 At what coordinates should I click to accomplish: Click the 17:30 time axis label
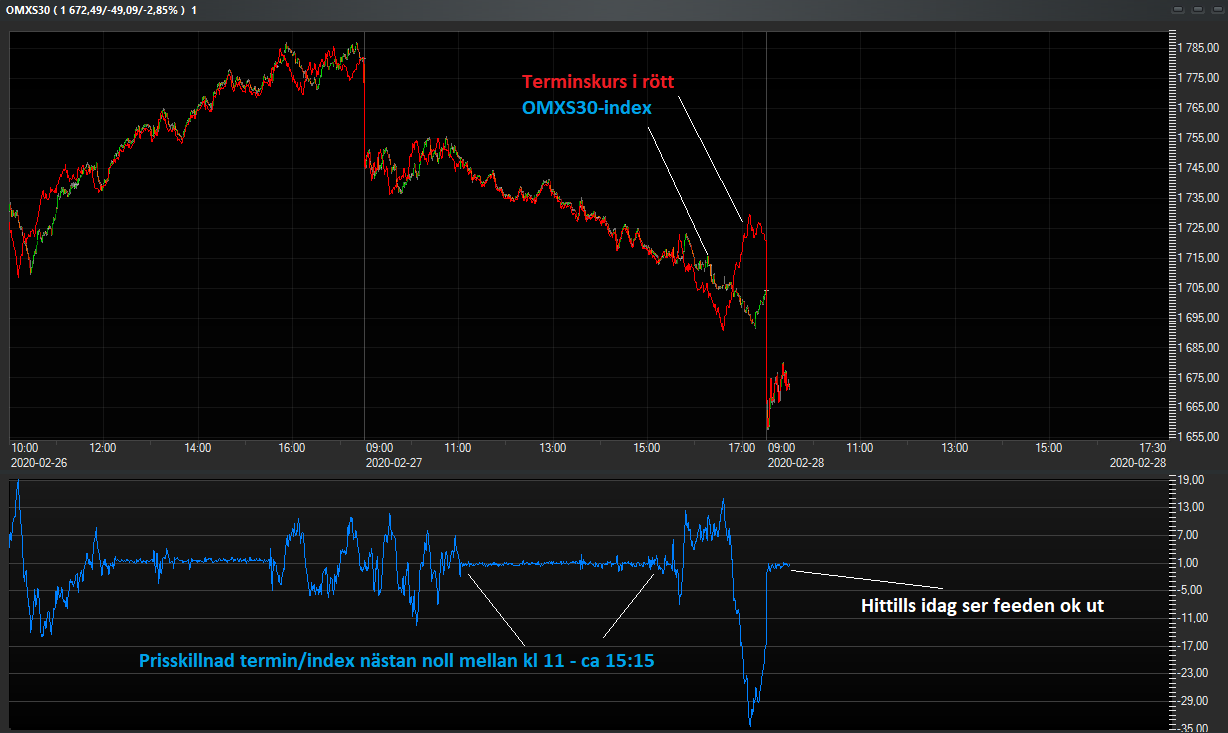click(1152, 448)
